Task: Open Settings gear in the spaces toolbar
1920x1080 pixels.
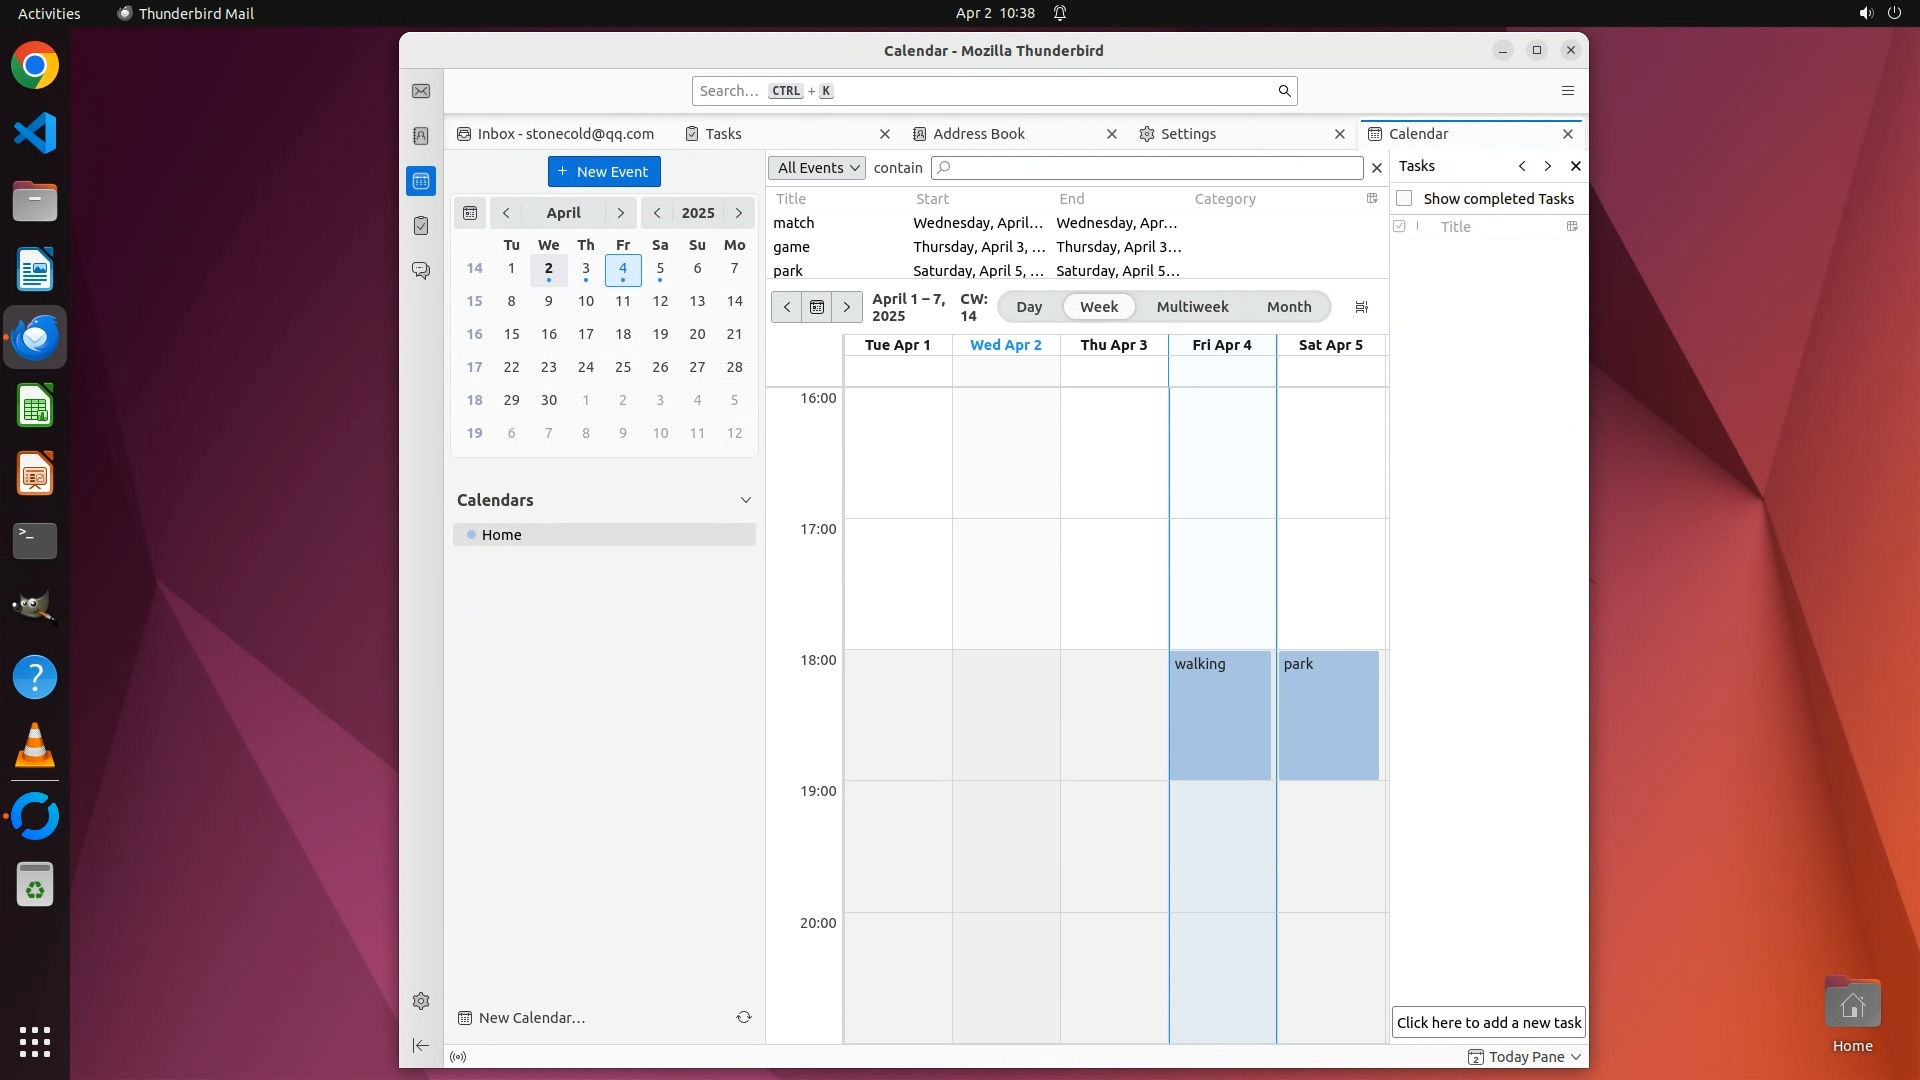Action: click(x=421, y=1001)
